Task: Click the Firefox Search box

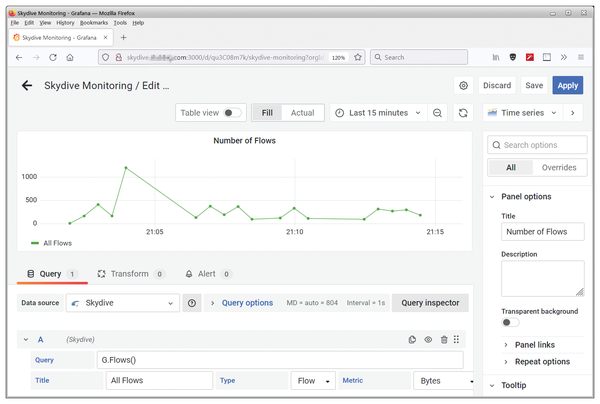Action: click(x=419, y=57)
